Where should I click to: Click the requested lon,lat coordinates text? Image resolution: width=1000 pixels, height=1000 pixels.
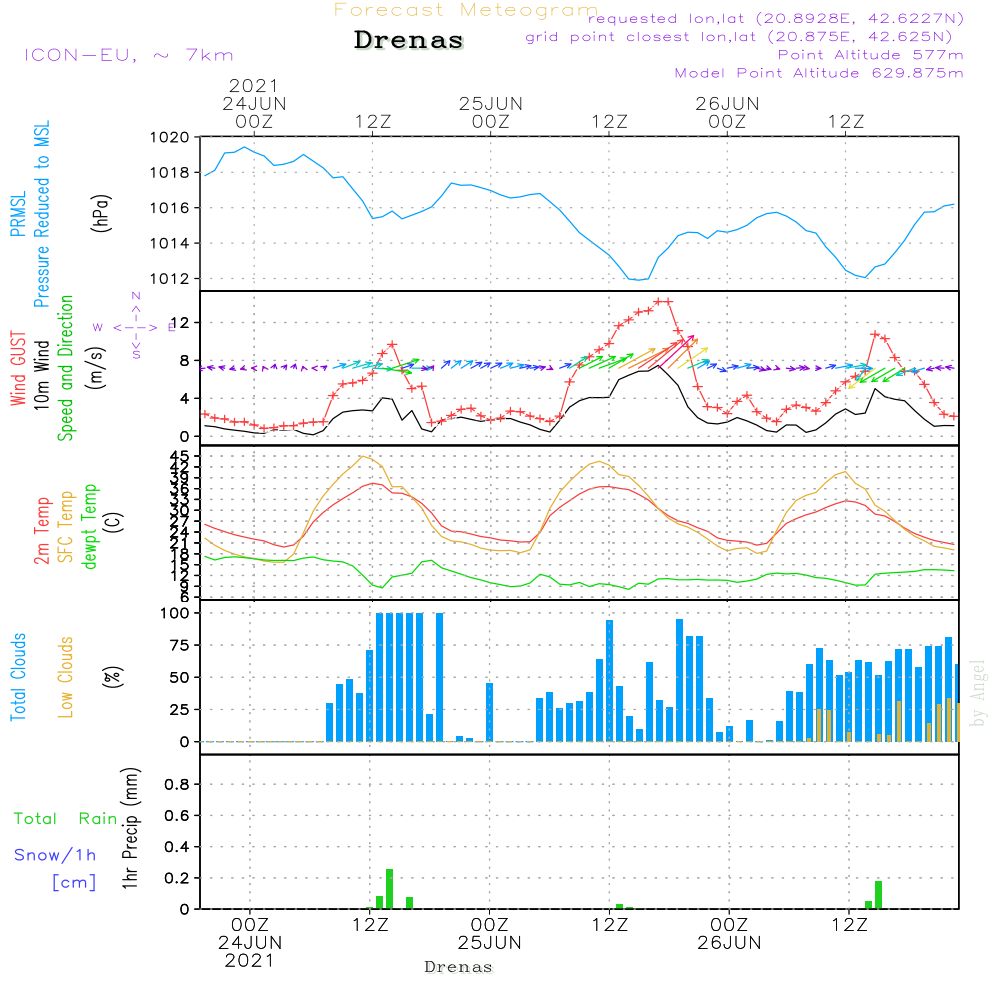(x=776, y=19)
